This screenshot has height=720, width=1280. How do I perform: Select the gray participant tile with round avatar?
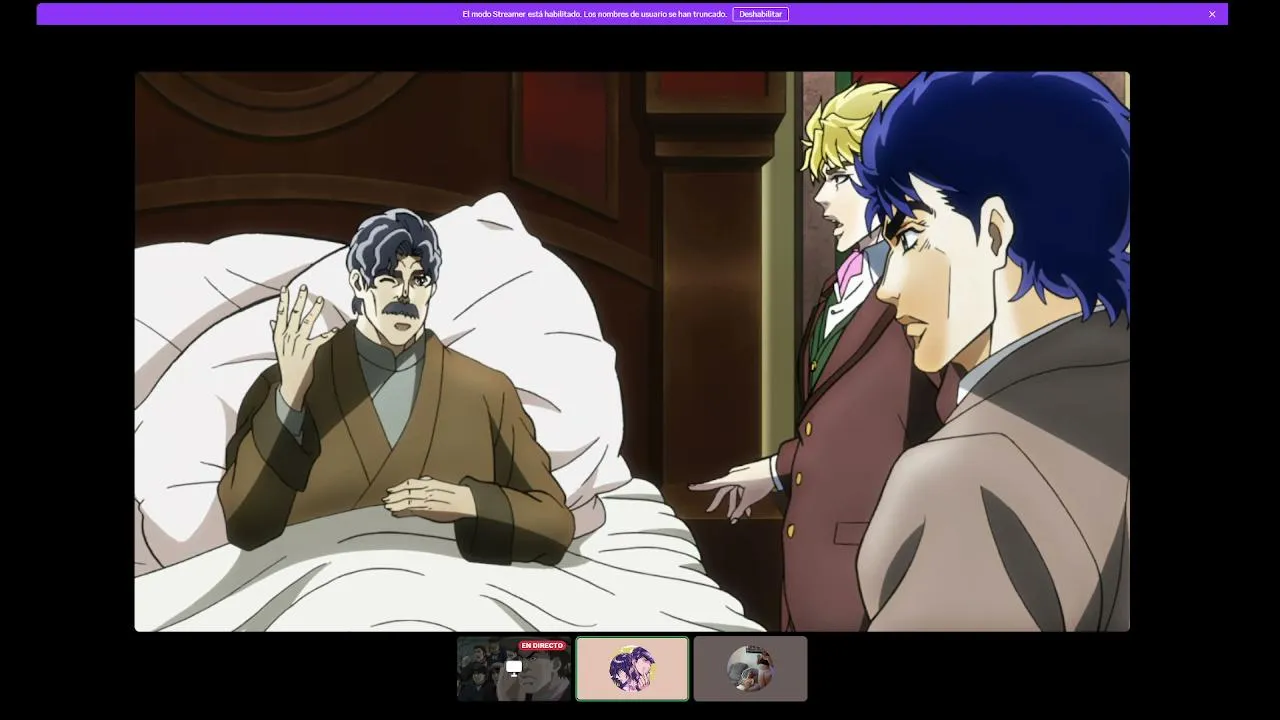pyautogui.click(x=750, y=669)
